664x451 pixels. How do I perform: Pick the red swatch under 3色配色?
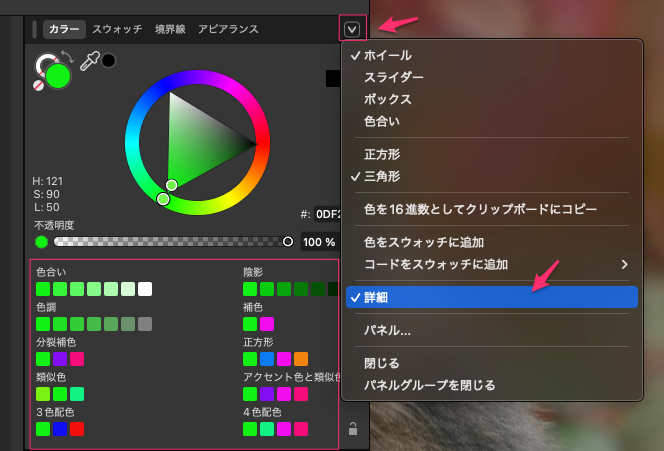click(76, 428)
